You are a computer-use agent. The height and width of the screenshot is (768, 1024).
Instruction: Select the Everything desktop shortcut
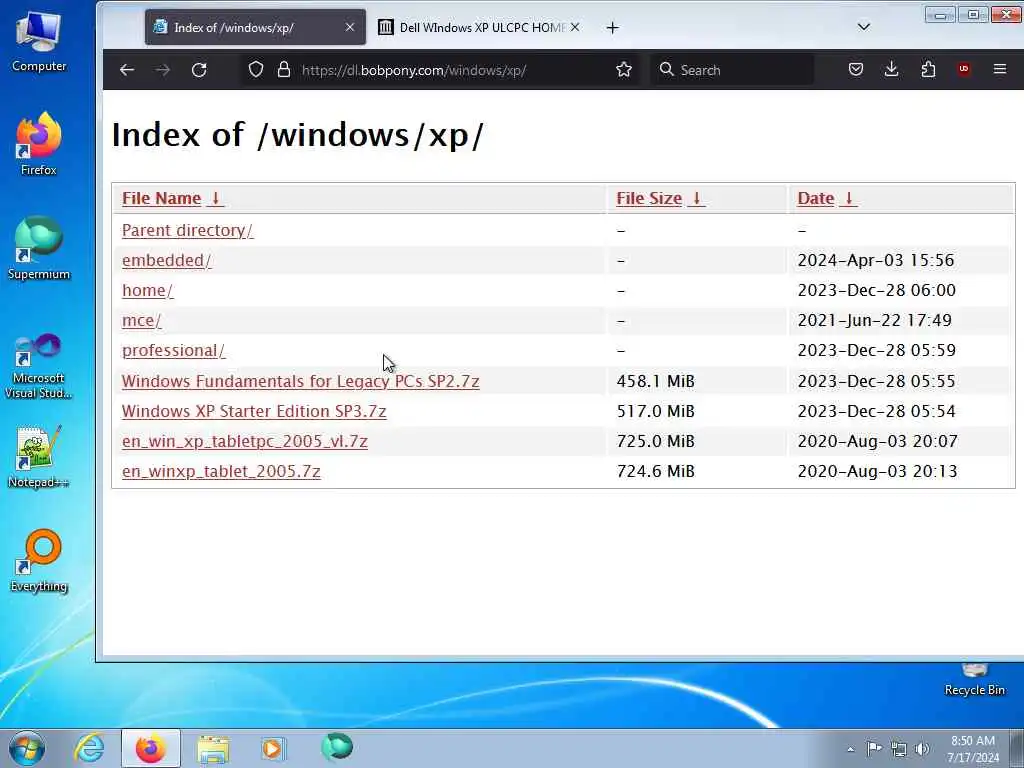39,561
